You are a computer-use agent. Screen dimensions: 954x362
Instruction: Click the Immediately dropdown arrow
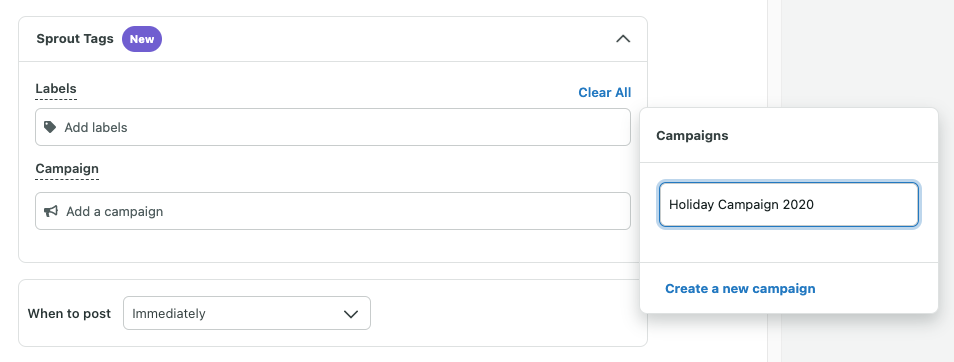coord(350,314)
